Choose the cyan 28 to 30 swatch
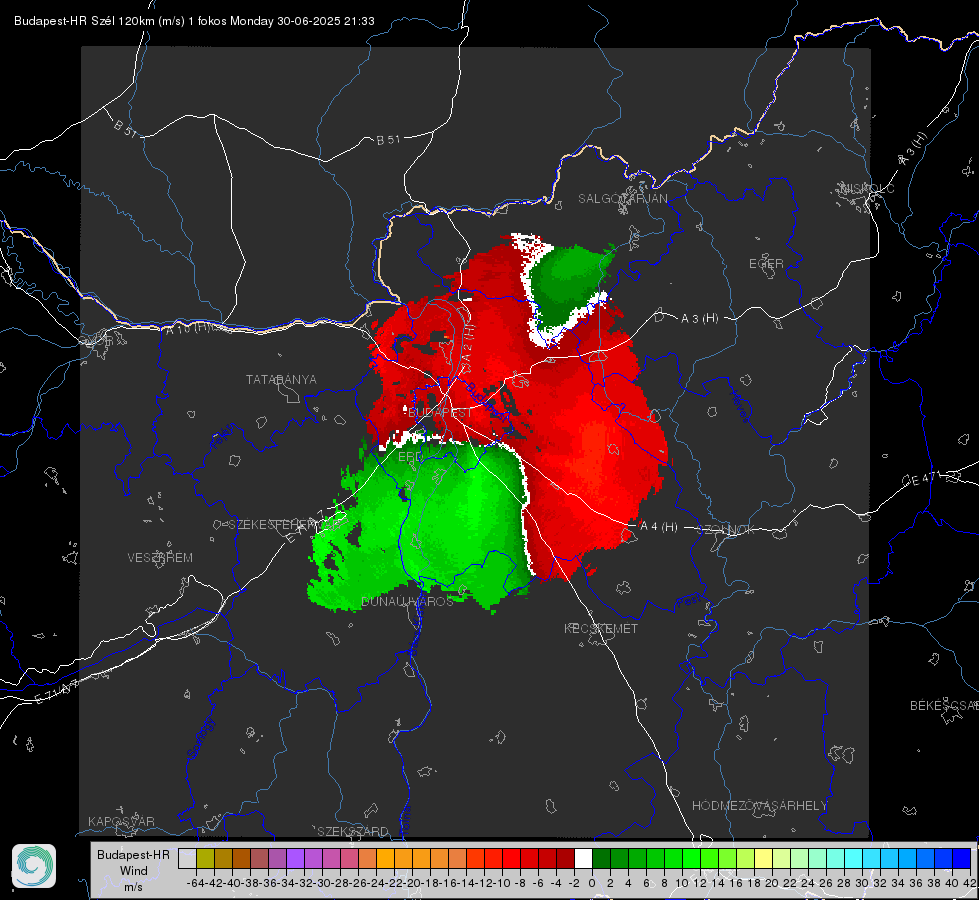 click(853, 858)
